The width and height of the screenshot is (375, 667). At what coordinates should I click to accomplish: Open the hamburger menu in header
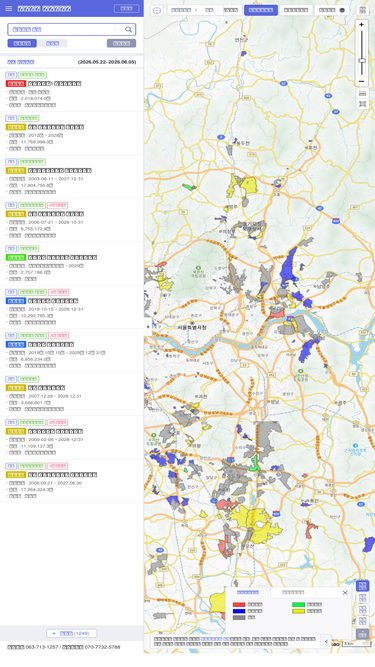(x=9, y=9)
